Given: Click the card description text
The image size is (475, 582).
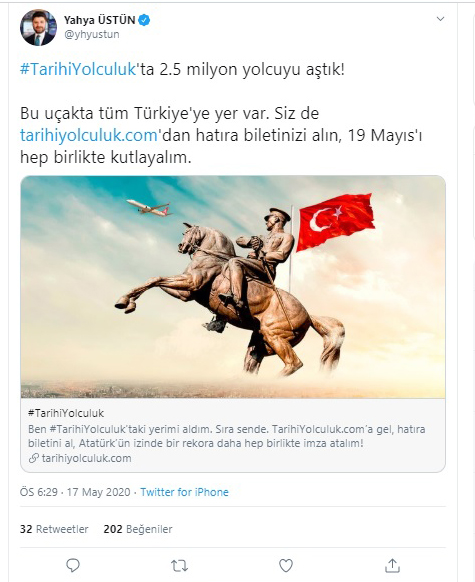Looking at the screenshot, I should [x=227, y=436].
